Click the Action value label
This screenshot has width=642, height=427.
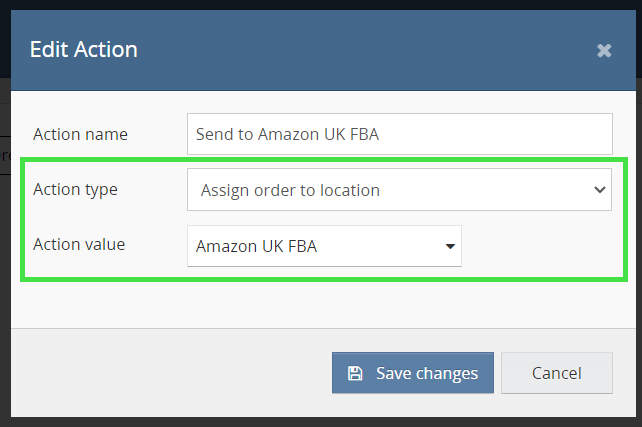(78, 244)
